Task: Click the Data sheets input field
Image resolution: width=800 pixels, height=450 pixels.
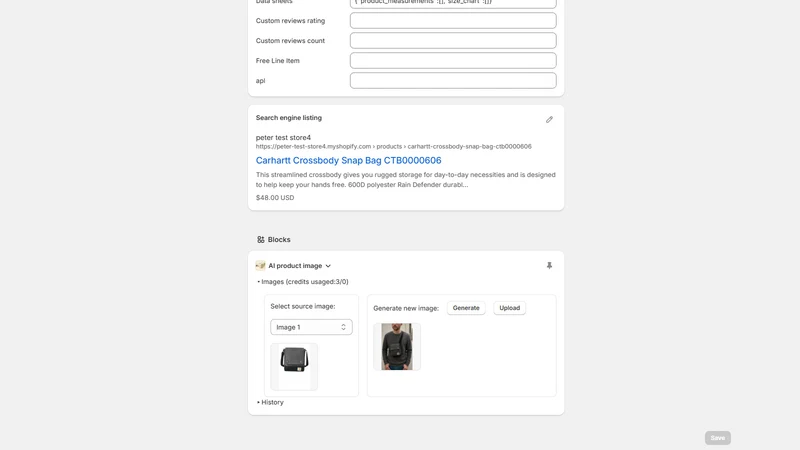Action: 453,3
